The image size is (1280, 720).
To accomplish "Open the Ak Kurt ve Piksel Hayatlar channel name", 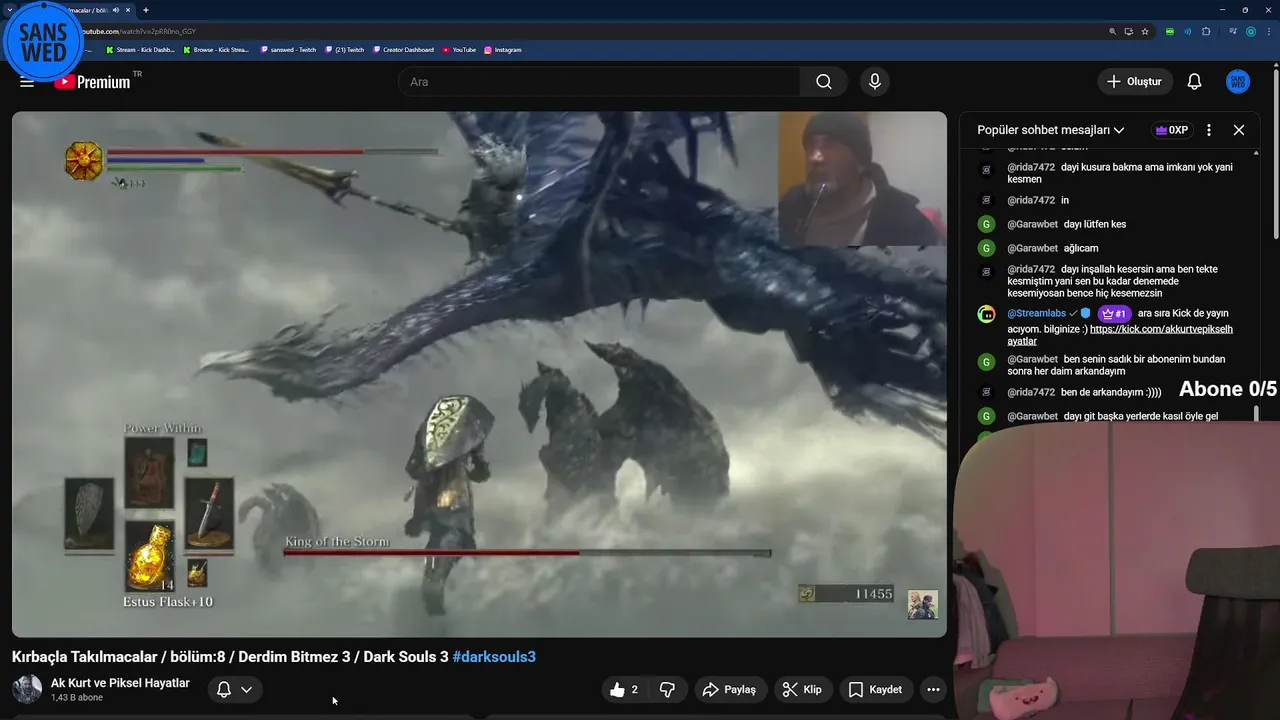I will [120, 683].
